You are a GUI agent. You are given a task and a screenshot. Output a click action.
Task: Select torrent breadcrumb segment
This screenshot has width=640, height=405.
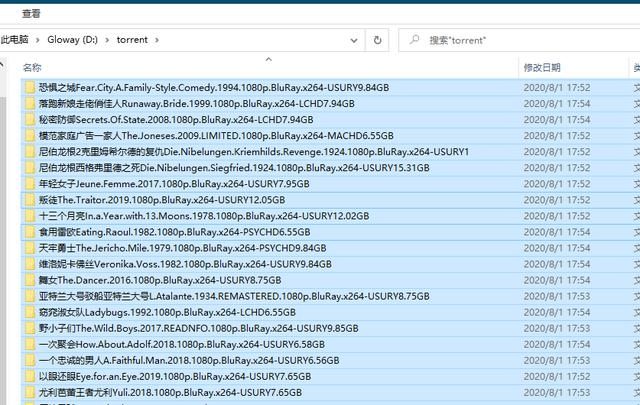(x=132, y=40)
